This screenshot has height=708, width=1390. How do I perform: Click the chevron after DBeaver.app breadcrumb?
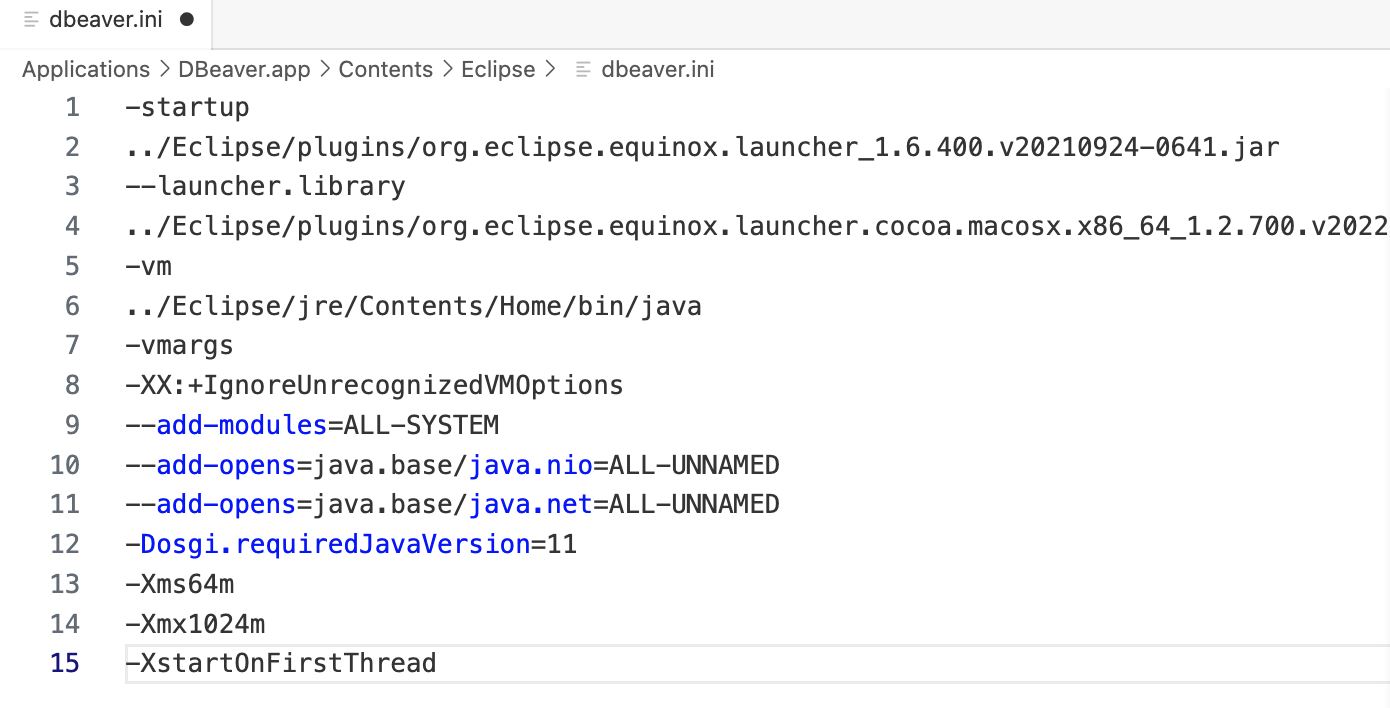325,70
